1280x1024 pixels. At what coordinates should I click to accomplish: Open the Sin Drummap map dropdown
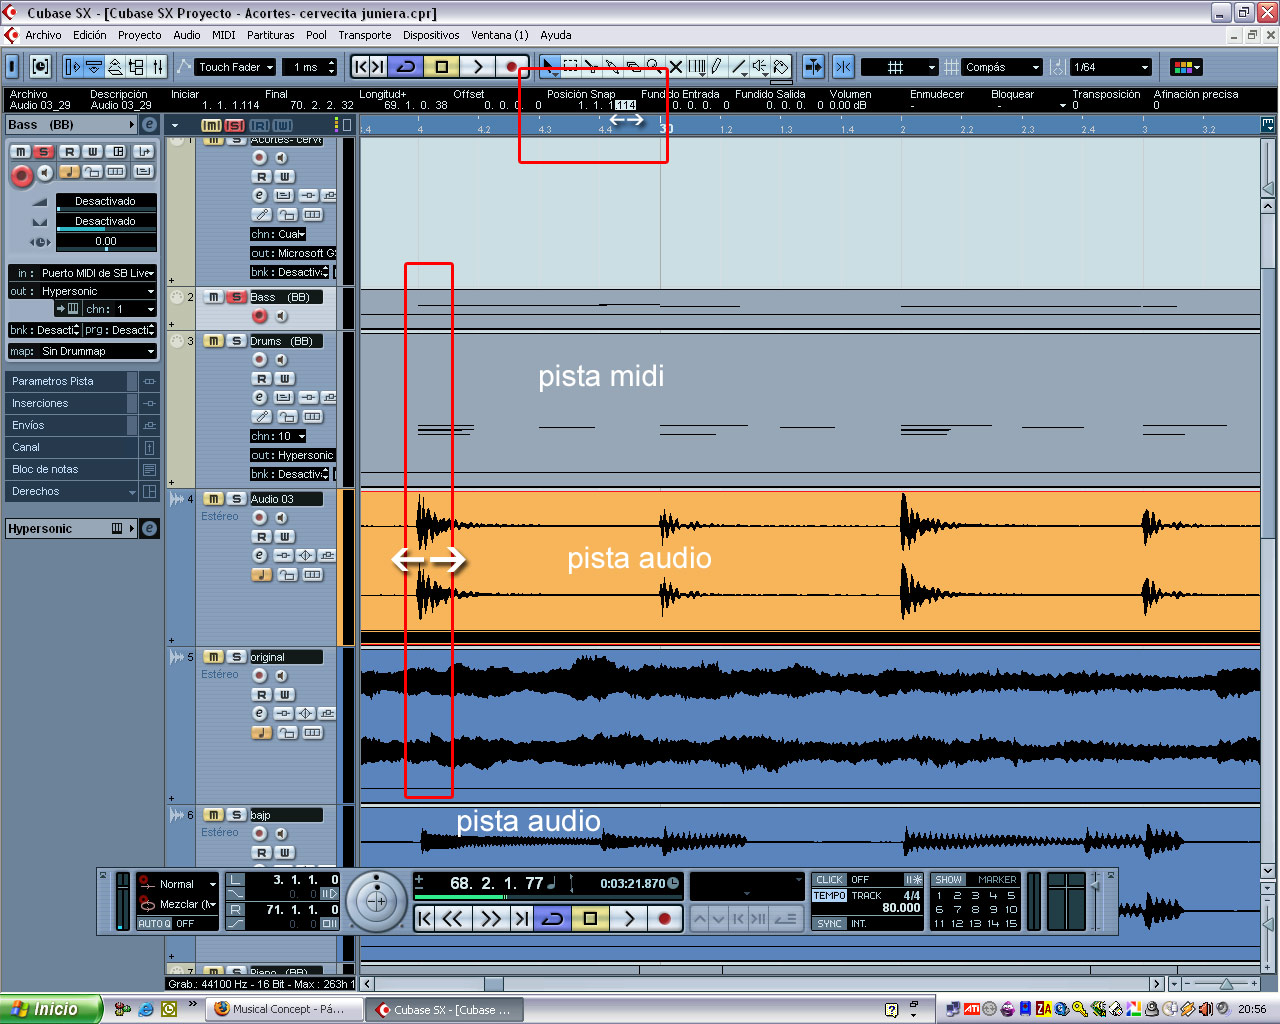(x=83, y=351)
